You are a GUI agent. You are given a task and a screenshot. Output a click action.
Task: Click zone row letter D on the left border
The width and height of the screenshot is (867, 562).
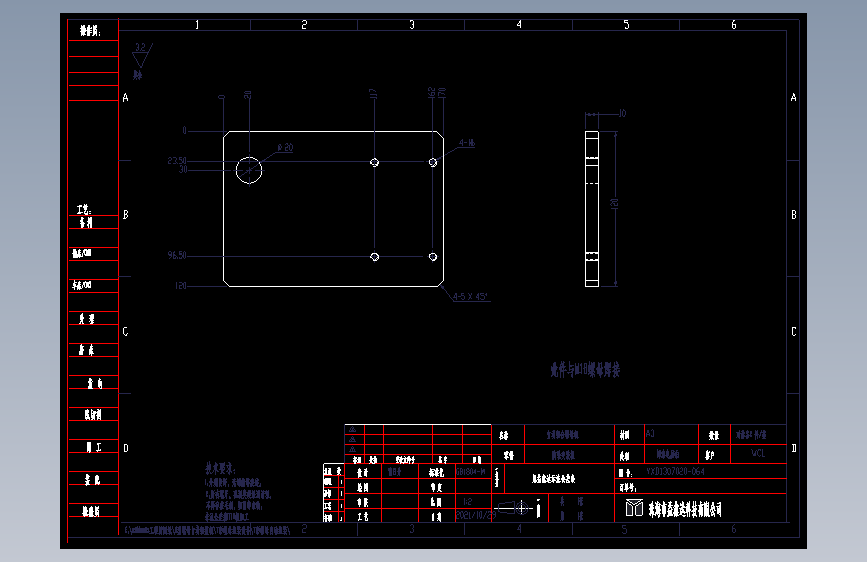(x=126, y=449)
